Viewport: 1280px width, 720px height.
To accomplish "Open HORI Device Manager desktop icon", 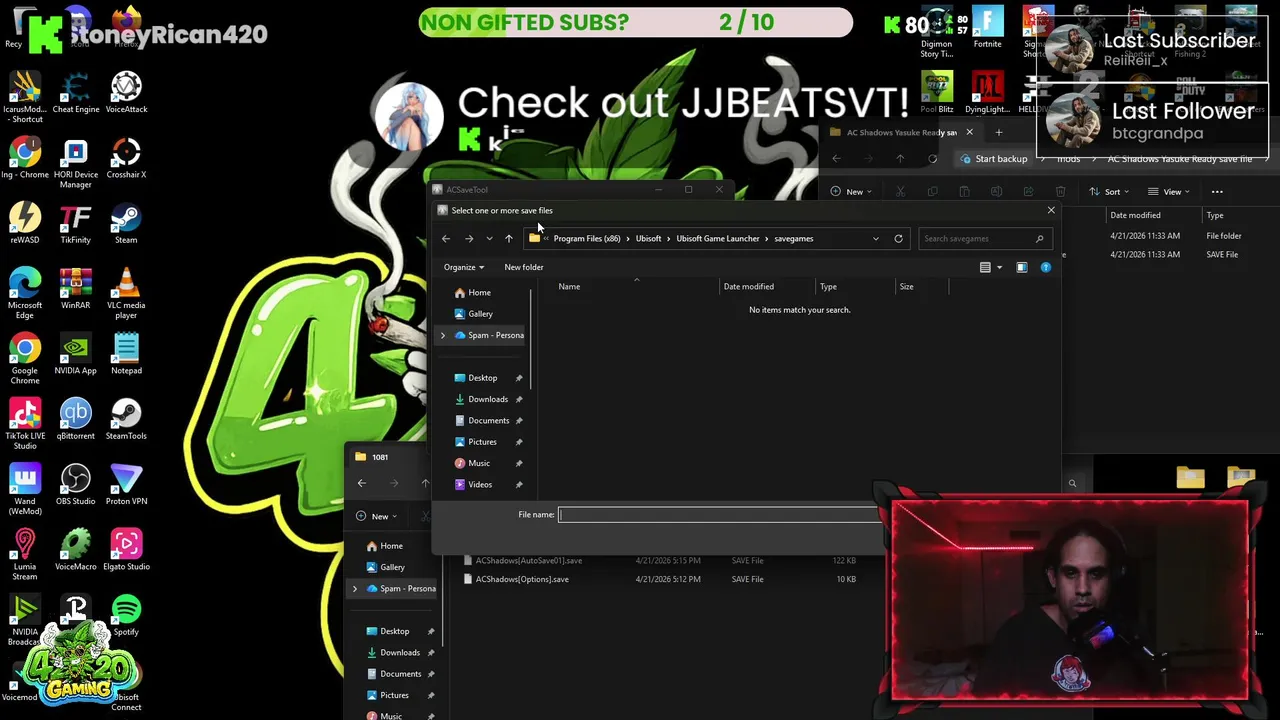I will (x=76, y=162).
